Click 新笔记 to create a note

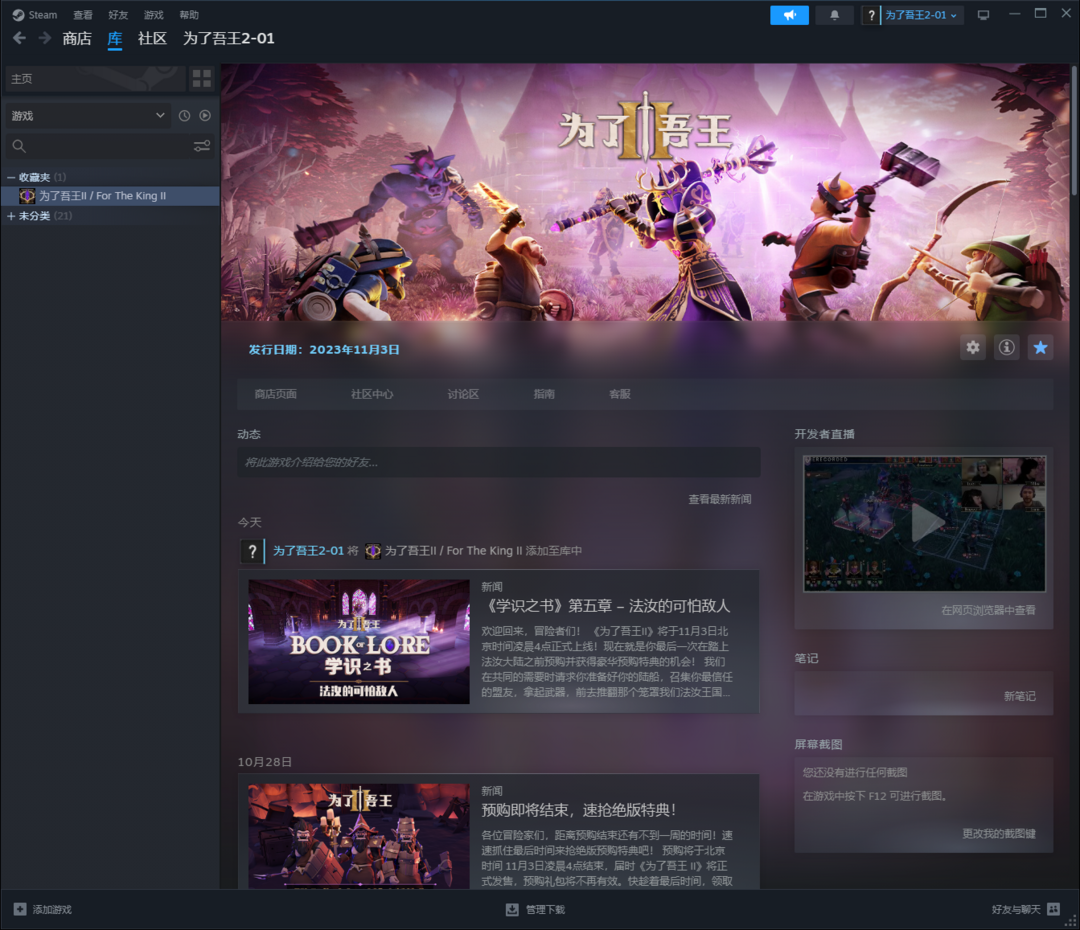pos(1019,696)
